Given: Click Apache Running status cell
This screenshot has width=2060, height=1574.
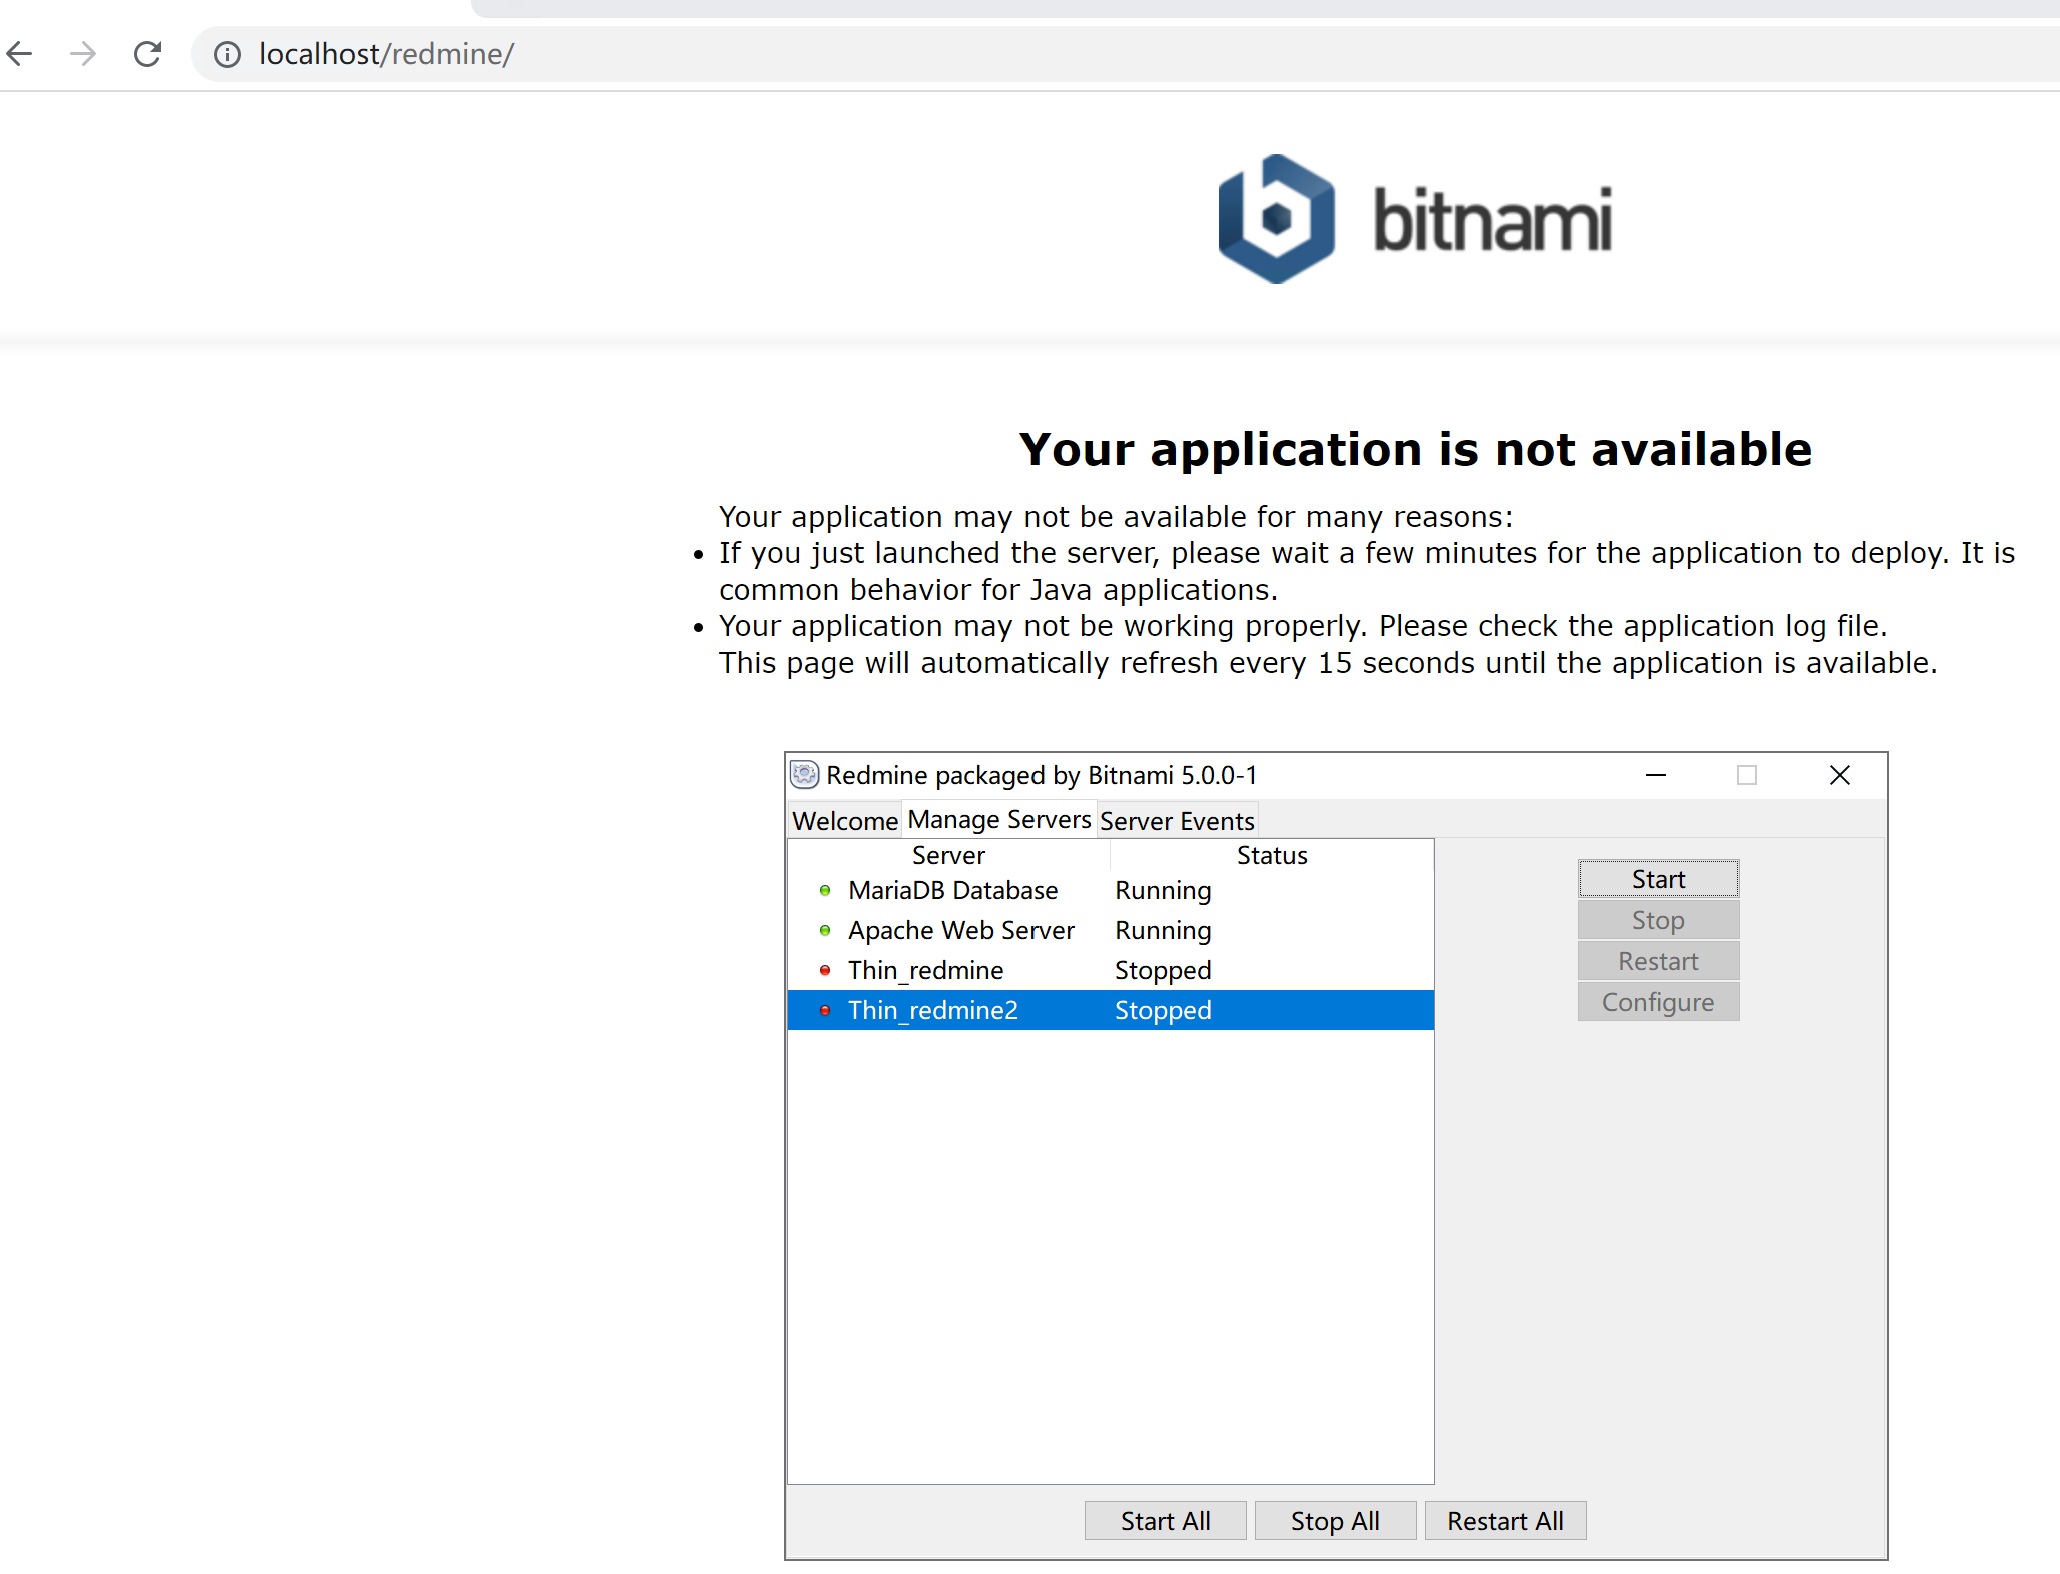Looking at the screenshot, I should tap(1163, 930).
